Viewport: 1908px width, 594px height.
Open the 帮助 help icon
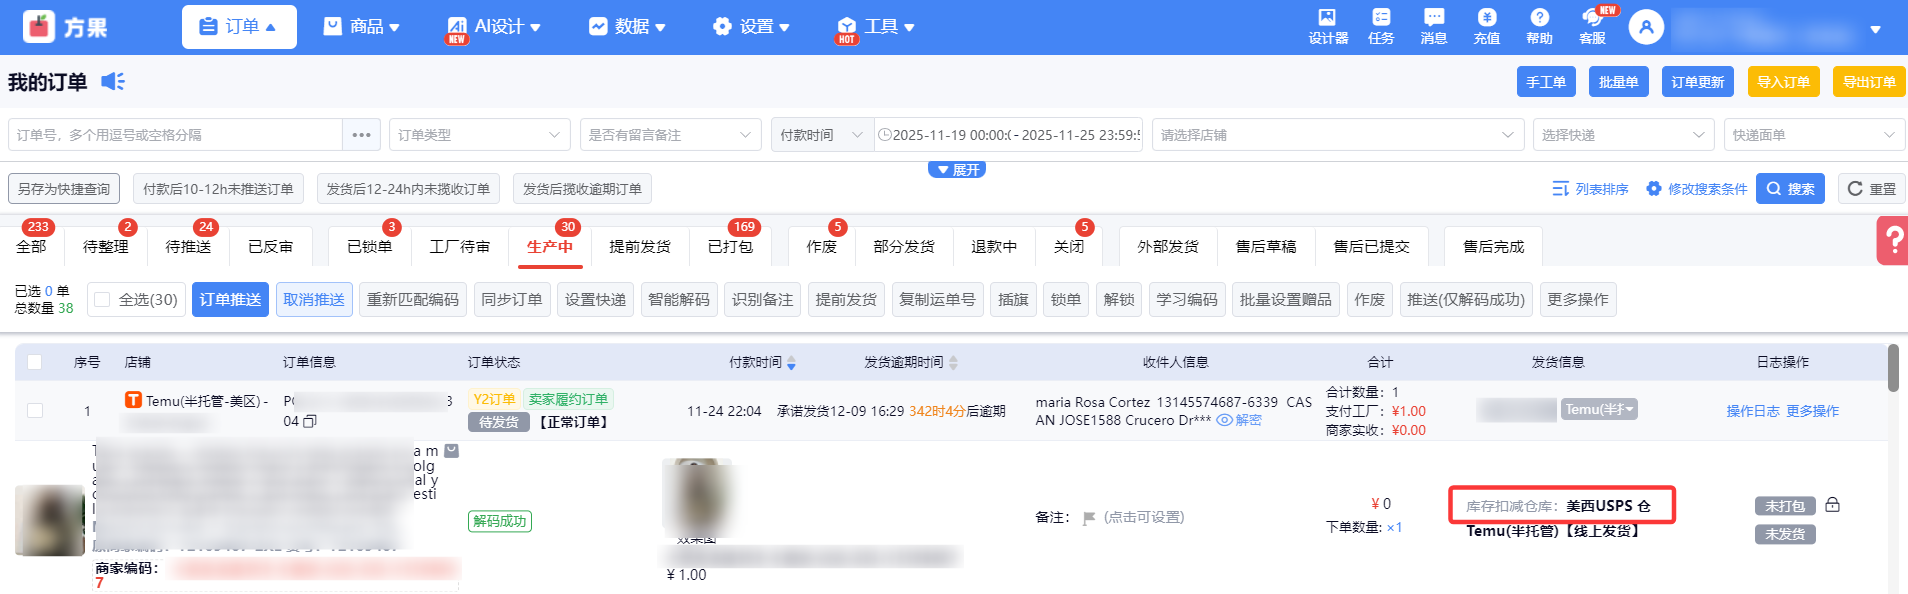click(1540, 27)
